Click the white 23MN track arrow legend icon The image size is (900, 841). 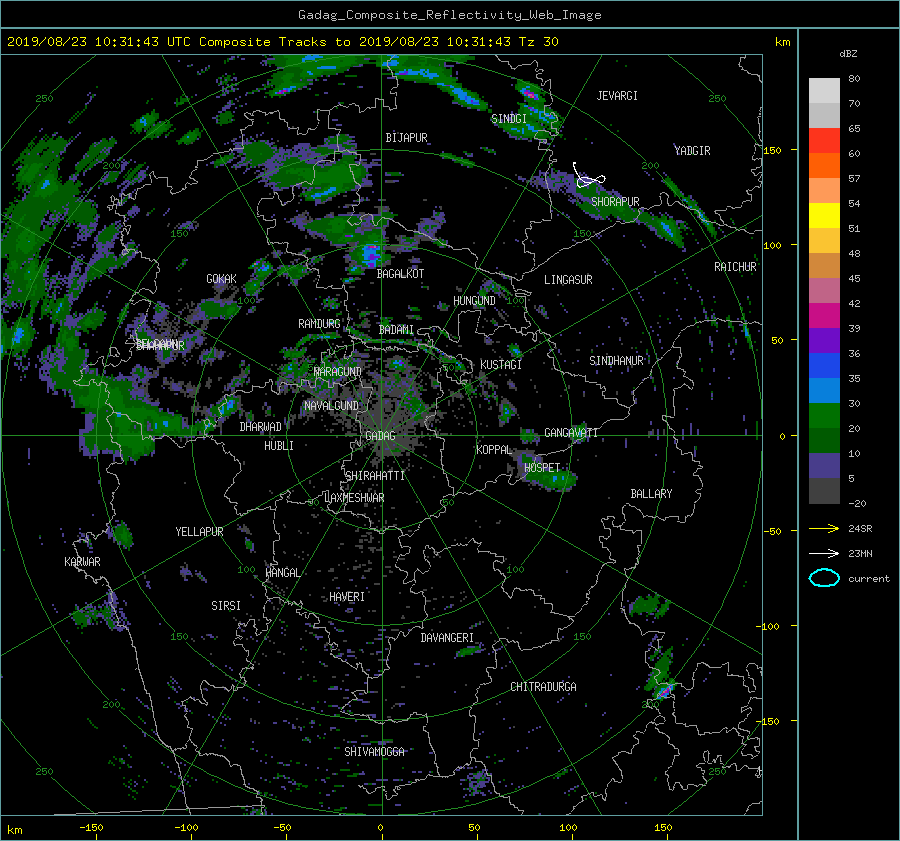point(824,553)
